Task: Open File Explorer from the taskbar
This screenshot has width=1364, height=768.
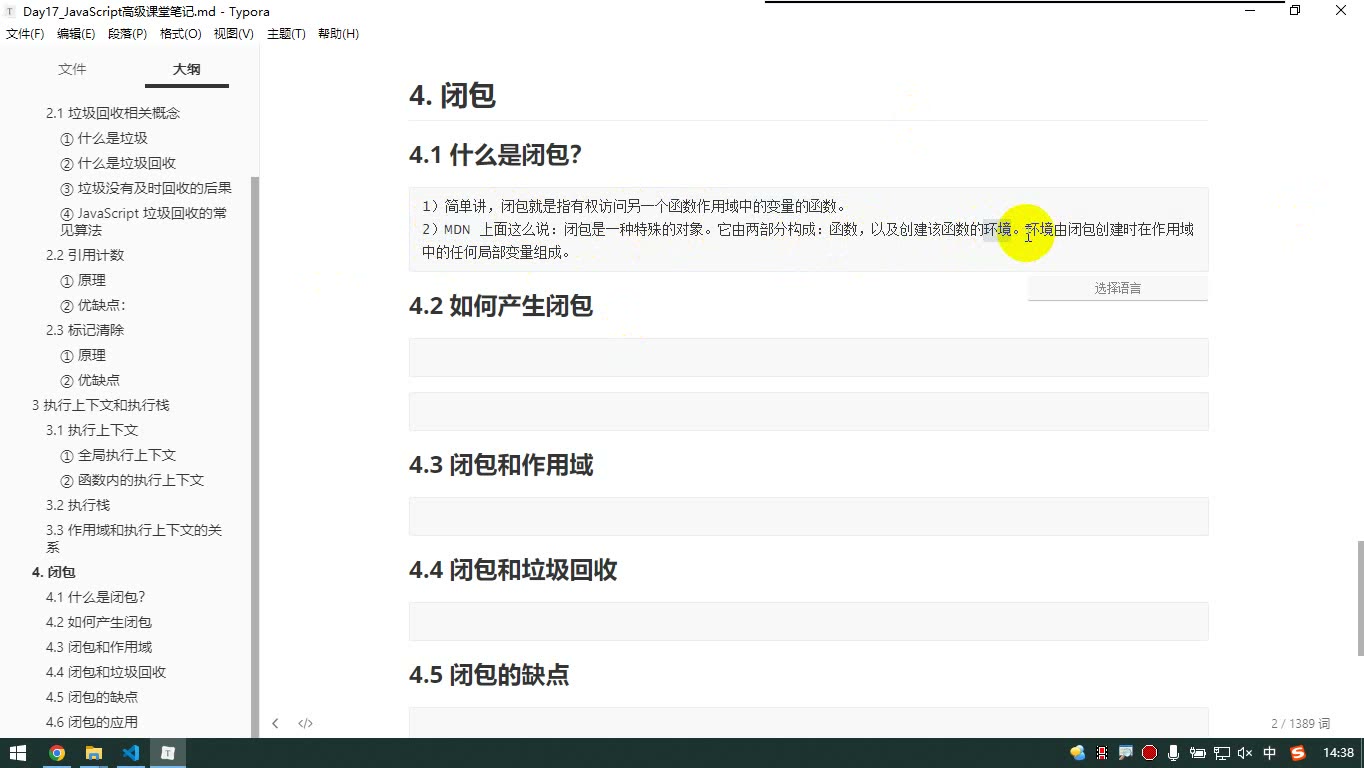Action: [94, 753]
